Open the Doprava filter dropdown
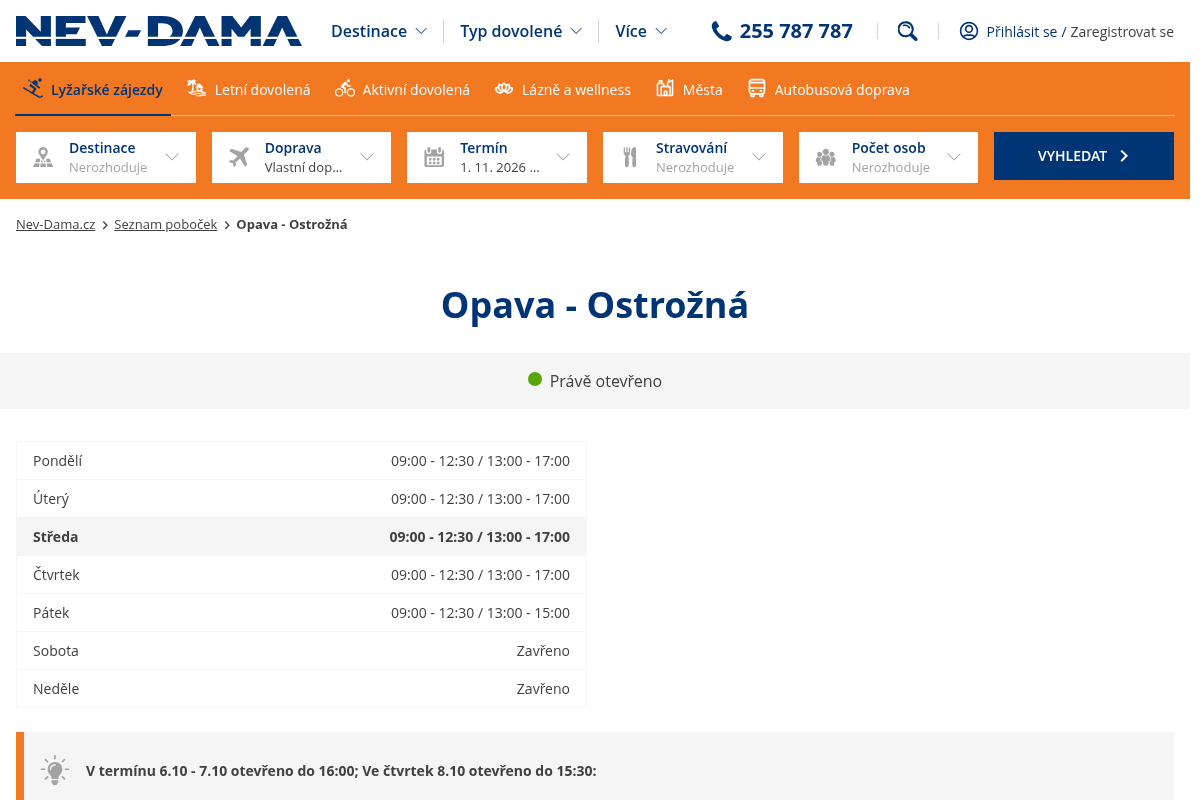This screenshot has width=1200, height=800. point(301,157)
